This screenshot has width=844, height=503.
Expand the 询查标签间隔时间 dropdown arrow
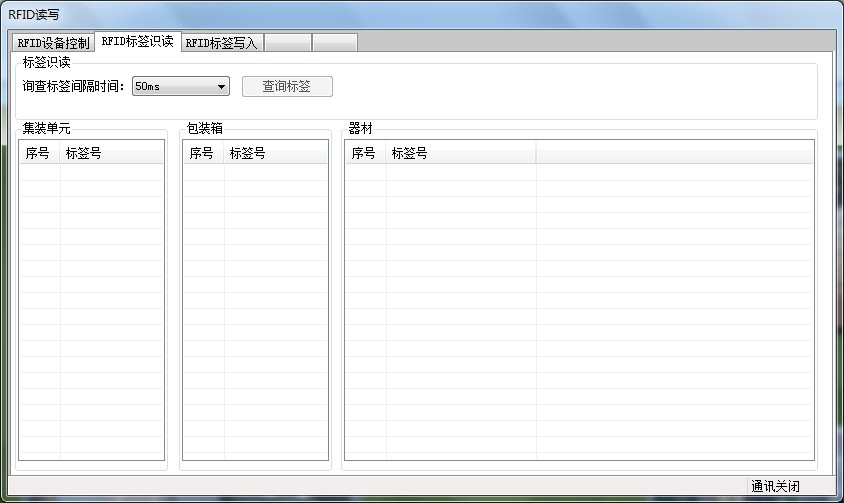(222, 87)
